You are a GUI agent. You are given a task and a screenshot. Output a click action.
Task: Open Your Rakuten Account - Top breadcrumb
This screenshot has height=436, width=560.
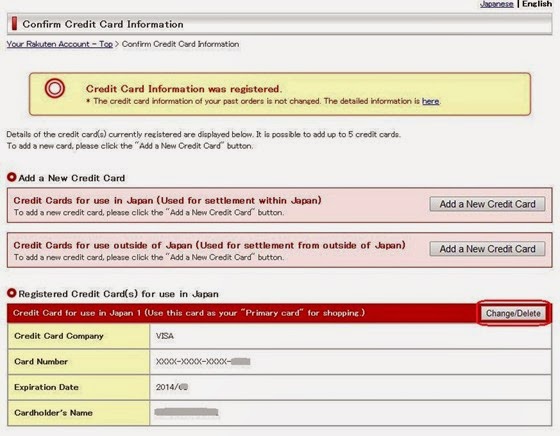60,44
